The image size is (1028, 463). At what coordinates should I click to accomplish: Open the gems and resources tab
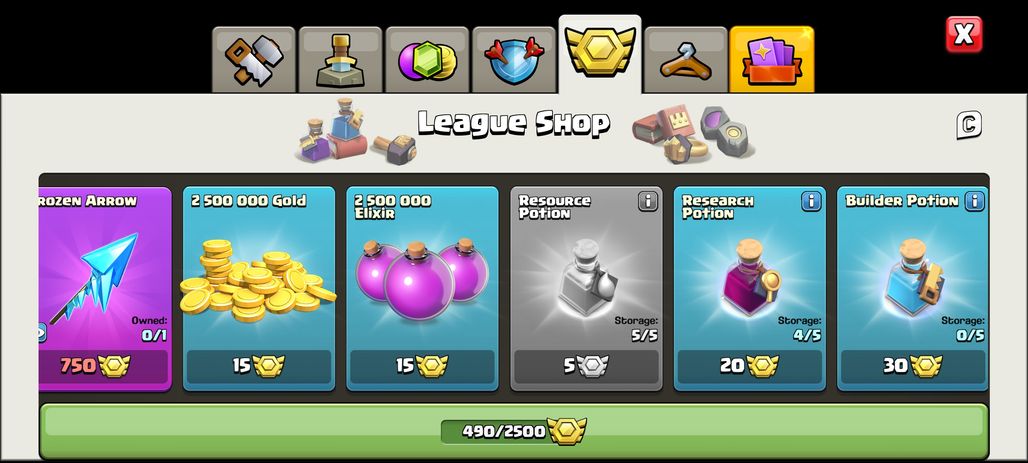[x=427, y=60]
